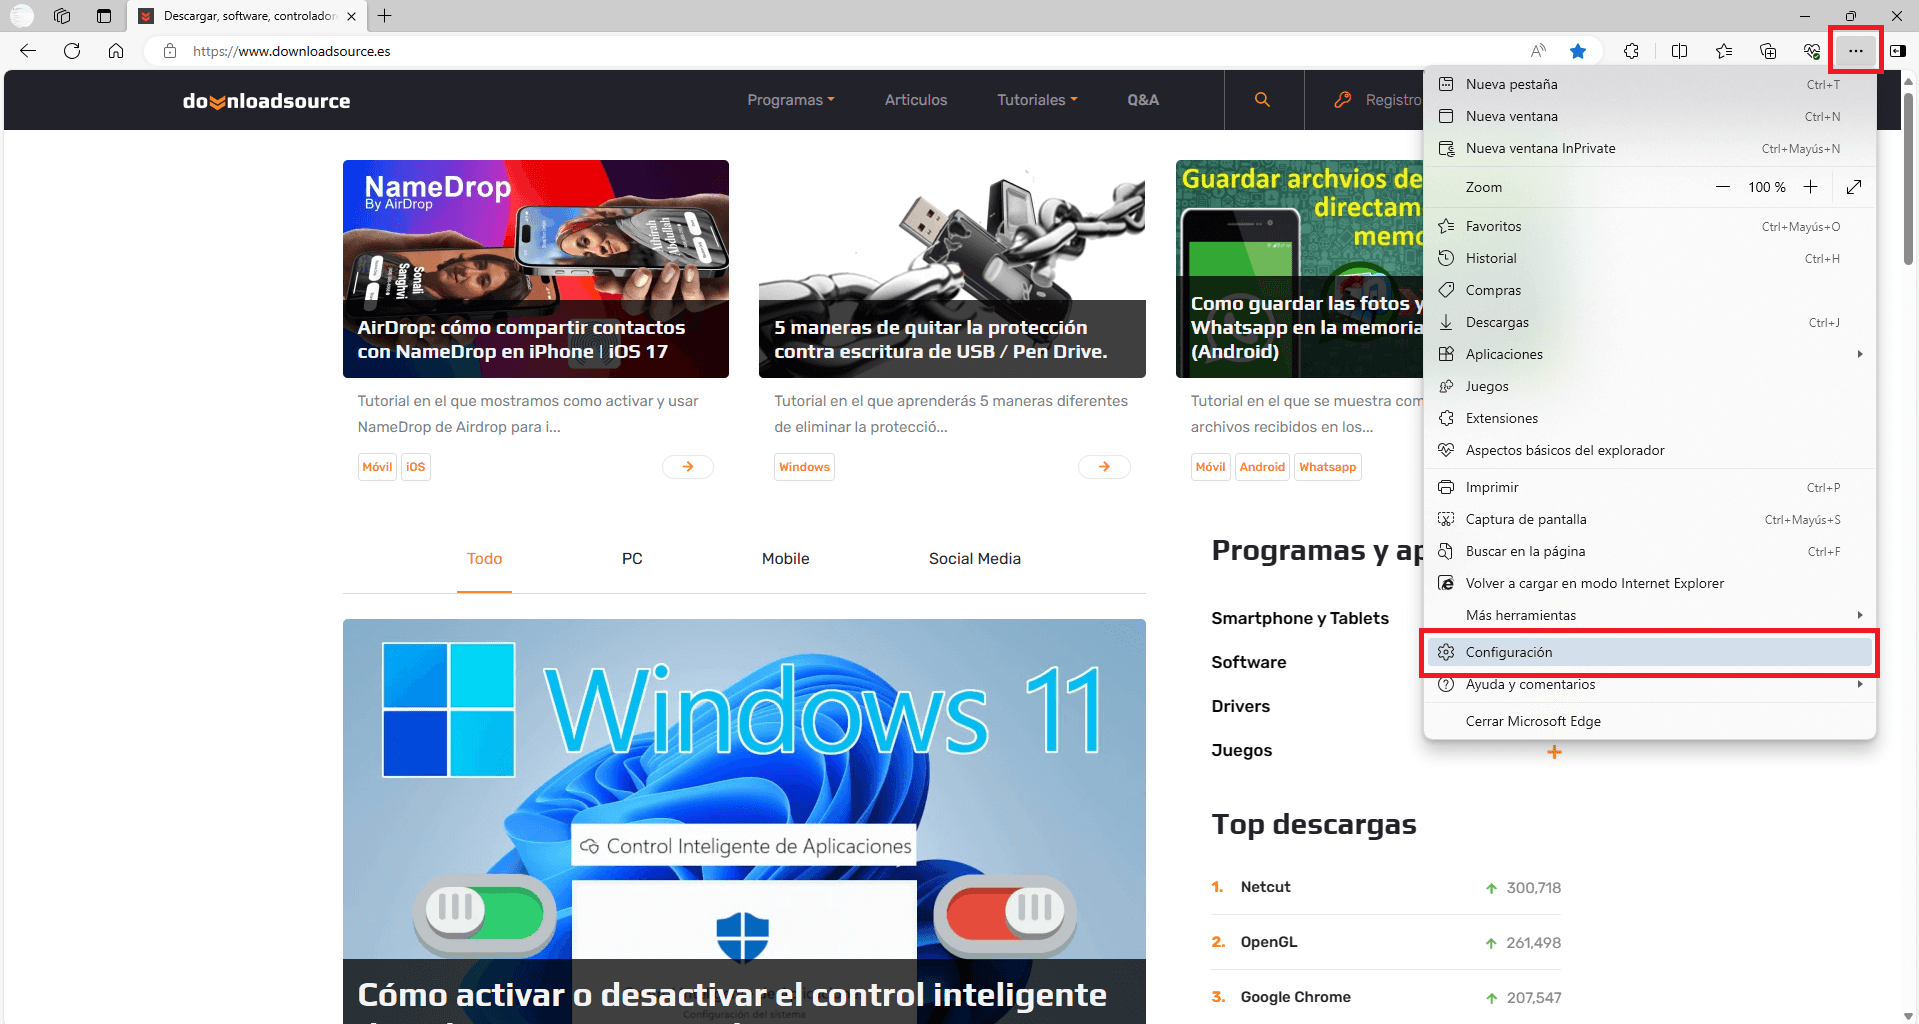Open Nueva ventana InPrivate
Image resolution: width=1919 pixels, height=1024 pixels.
click(x=1649, y=148)
